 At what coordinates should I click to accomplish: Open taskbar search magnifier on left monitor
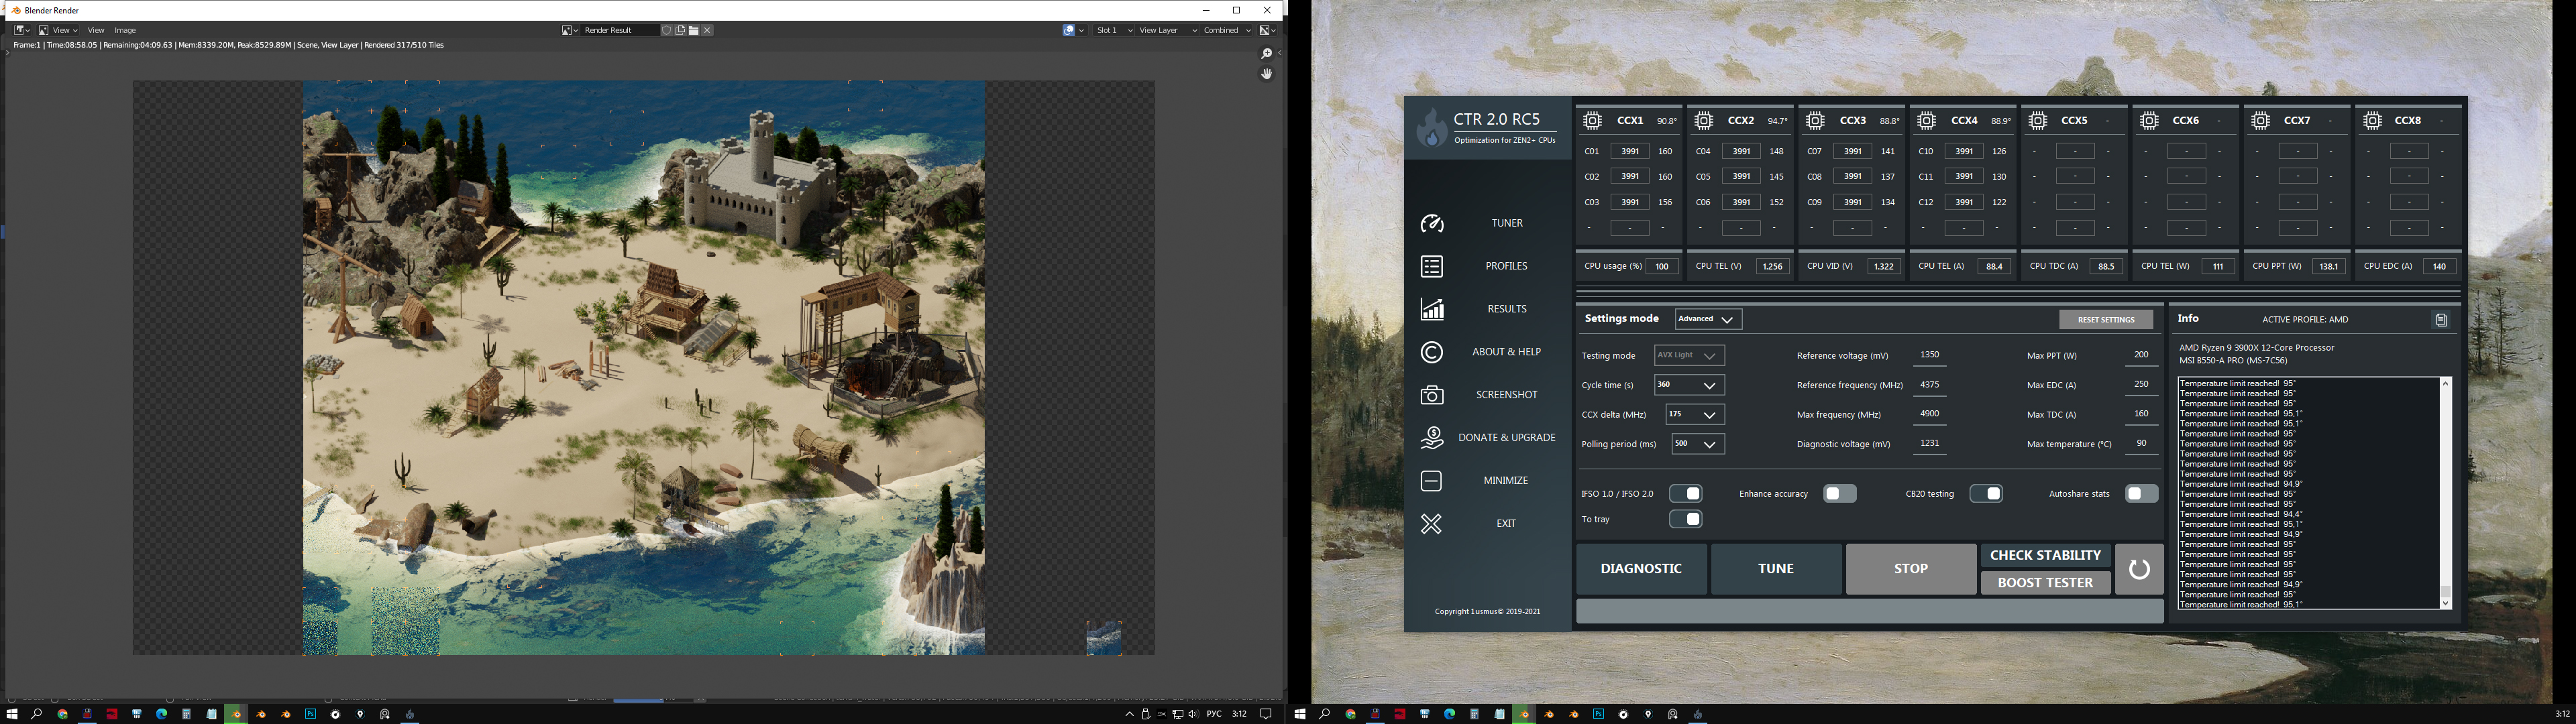point(37,714)
